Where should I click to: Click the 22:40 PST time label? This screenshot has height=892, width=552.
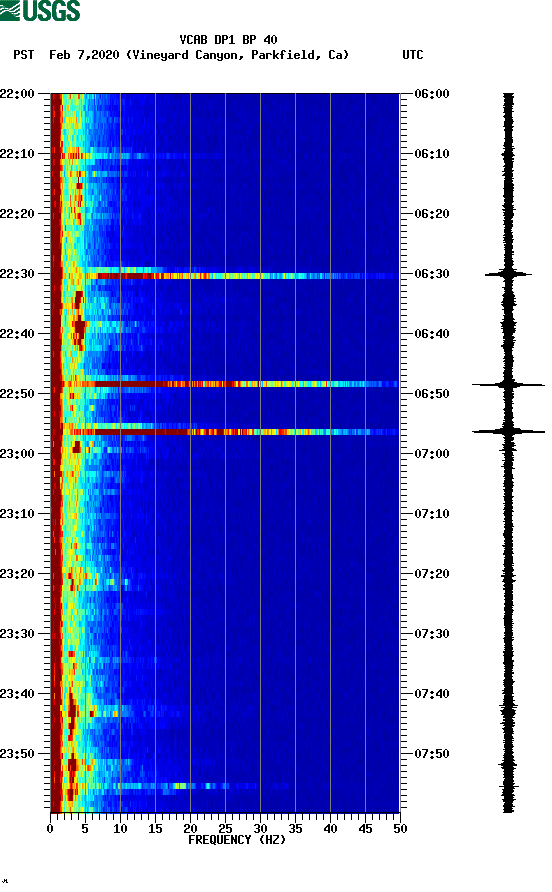point(17,334)
